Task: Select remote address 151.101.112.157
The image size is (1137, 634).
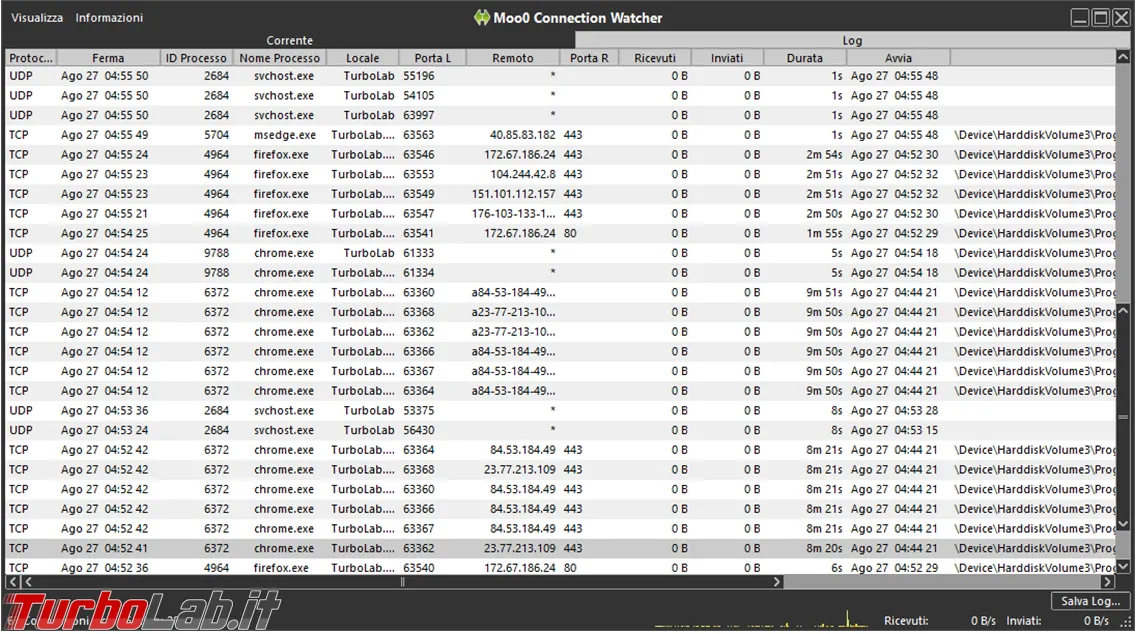Action: coord(513,194)
